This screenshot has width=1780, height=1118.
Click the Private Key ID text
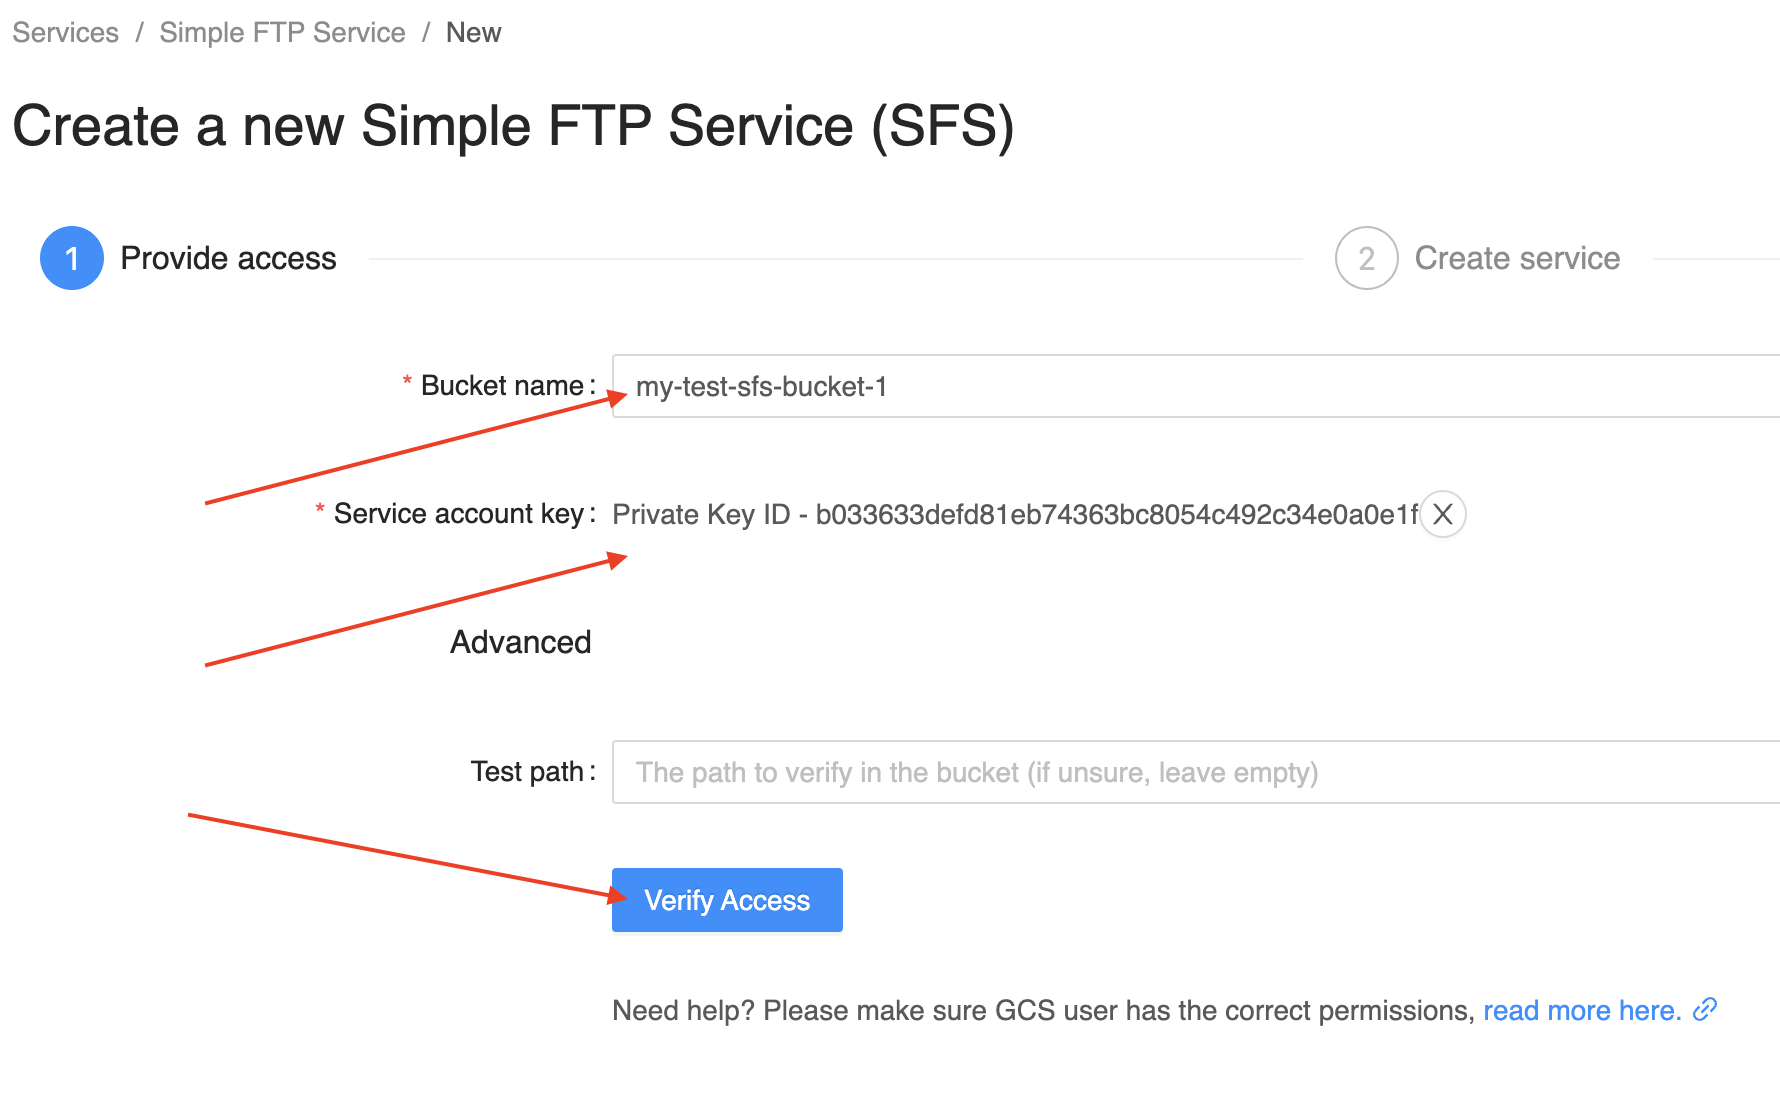(x=1014, y=515)
